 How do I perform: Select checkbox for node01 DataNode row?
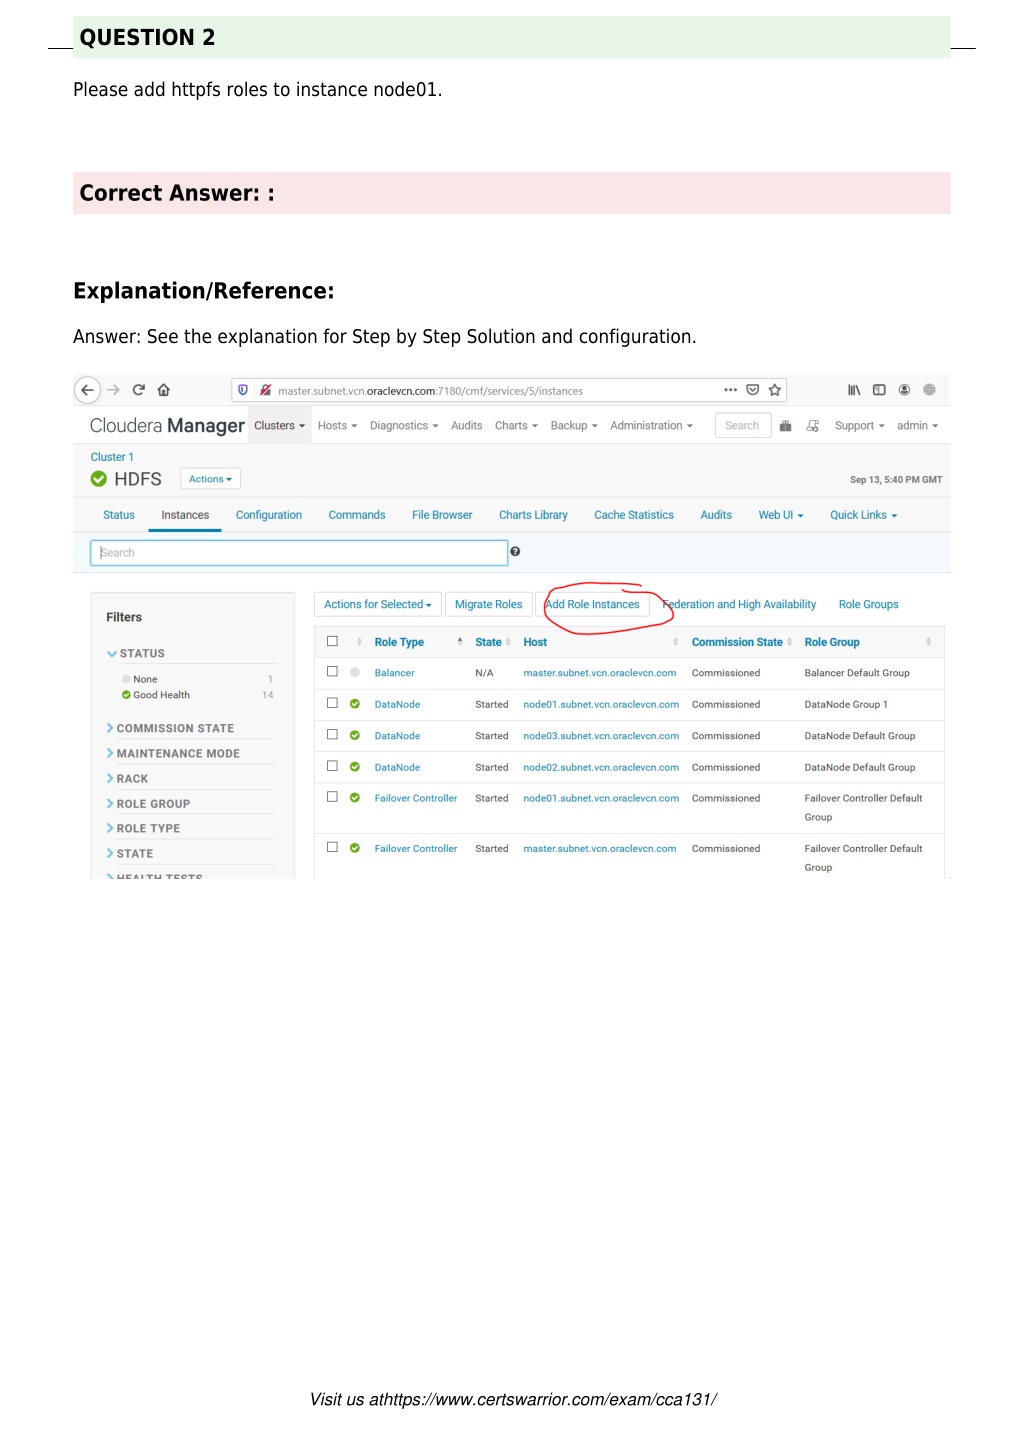pos(332,703)
